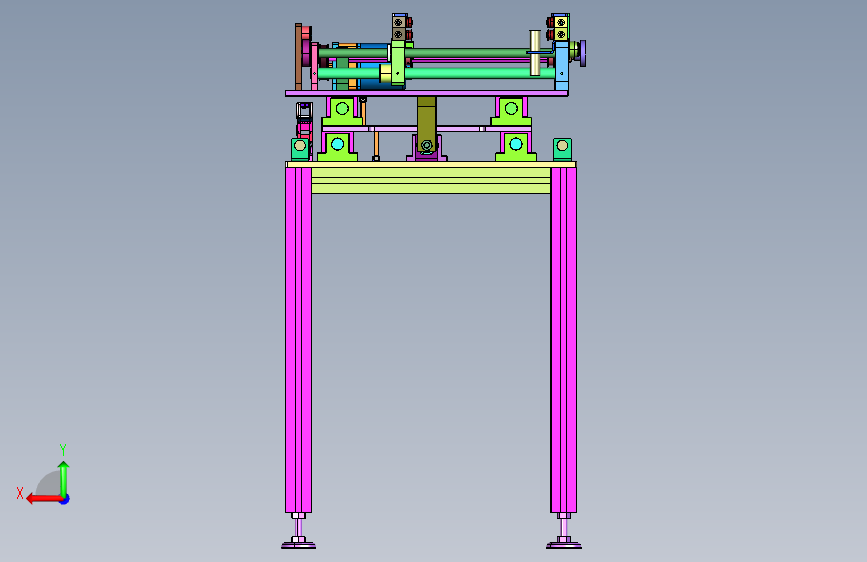Image resolution: width=867 pixels, height=562 pixels.
Task: Click the green Y axis arrow of the triad
Action: pyautogui.click(x=64, y=478)
